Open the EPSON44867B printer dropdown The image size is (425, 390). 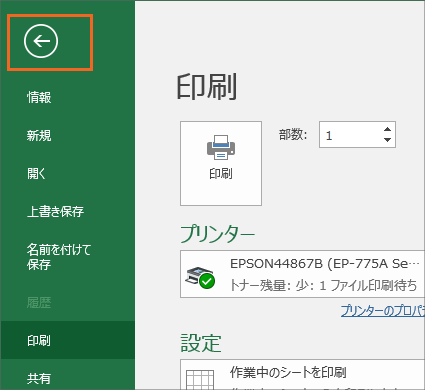pyautogui.click(x=302, y=274)
